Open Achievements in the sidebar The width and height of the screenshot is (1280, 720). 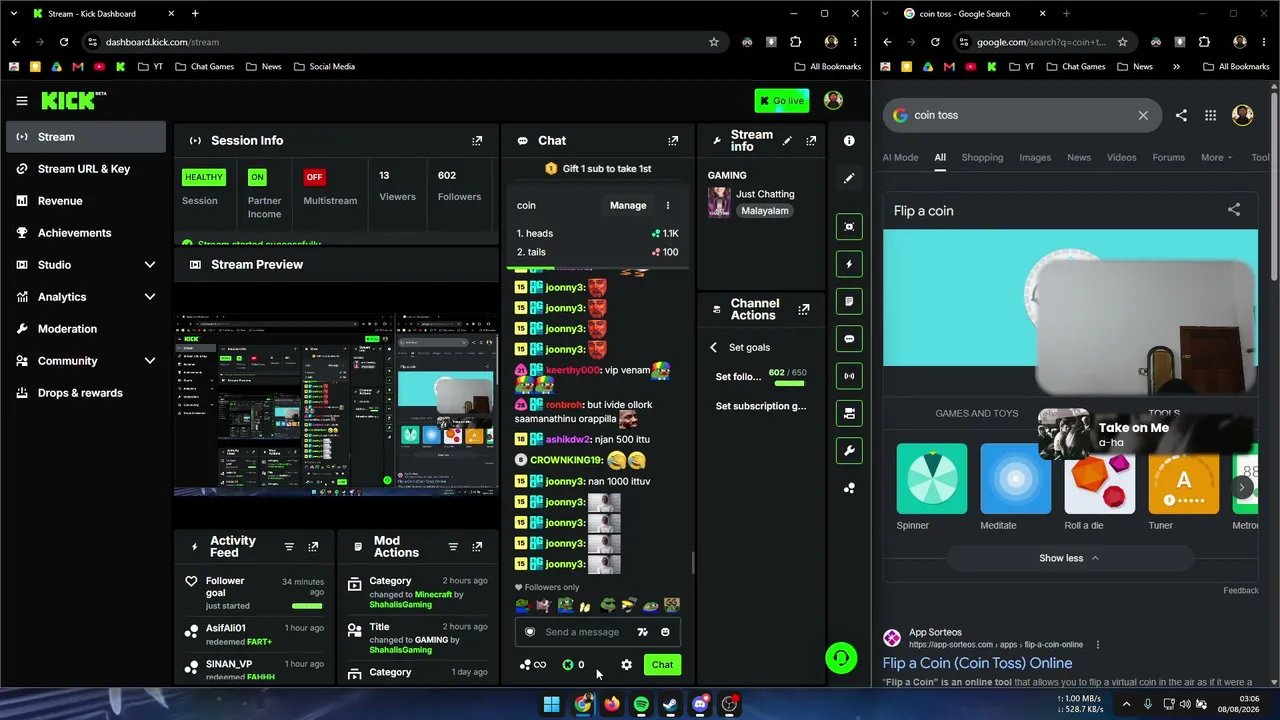point(86,233)
